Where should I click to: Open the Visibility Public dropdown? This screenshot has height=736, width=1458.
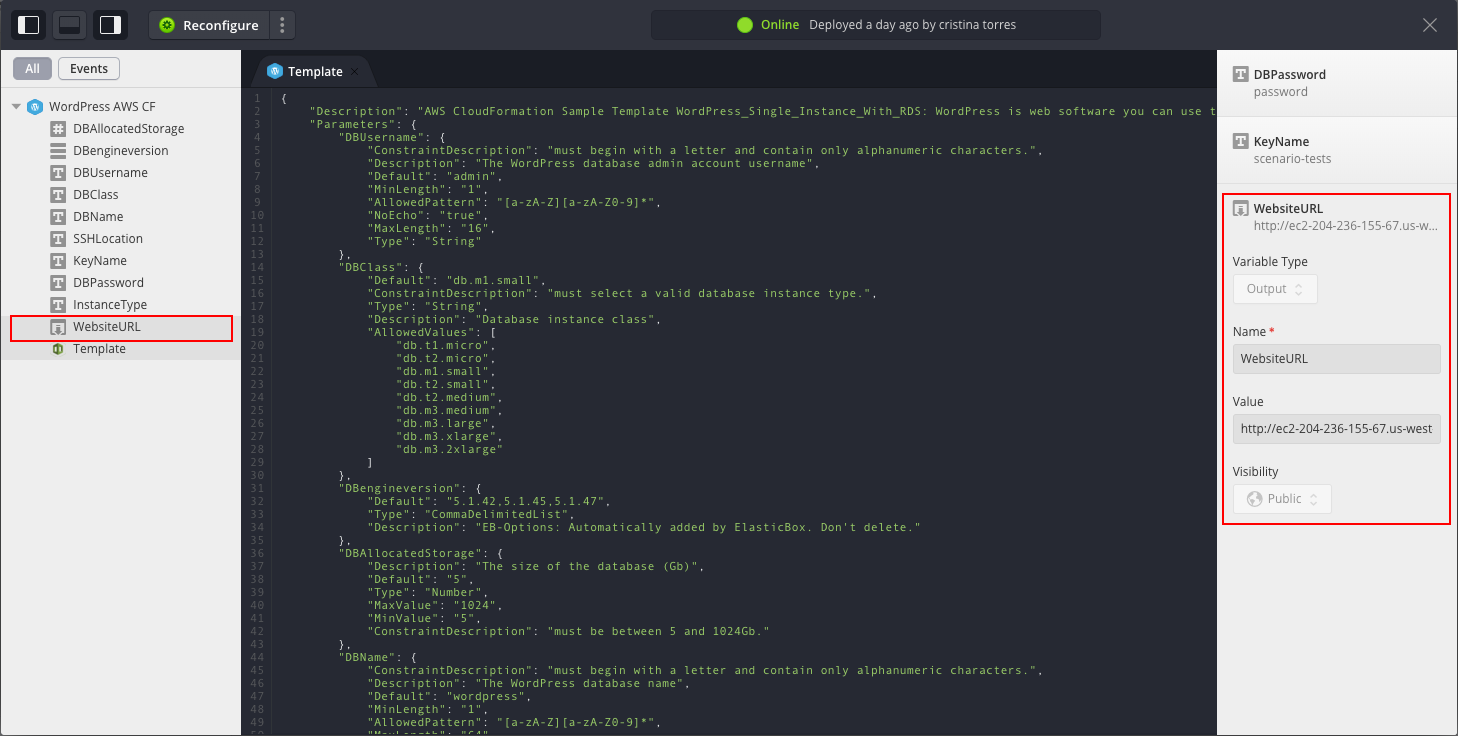[x=1282, y=499]
